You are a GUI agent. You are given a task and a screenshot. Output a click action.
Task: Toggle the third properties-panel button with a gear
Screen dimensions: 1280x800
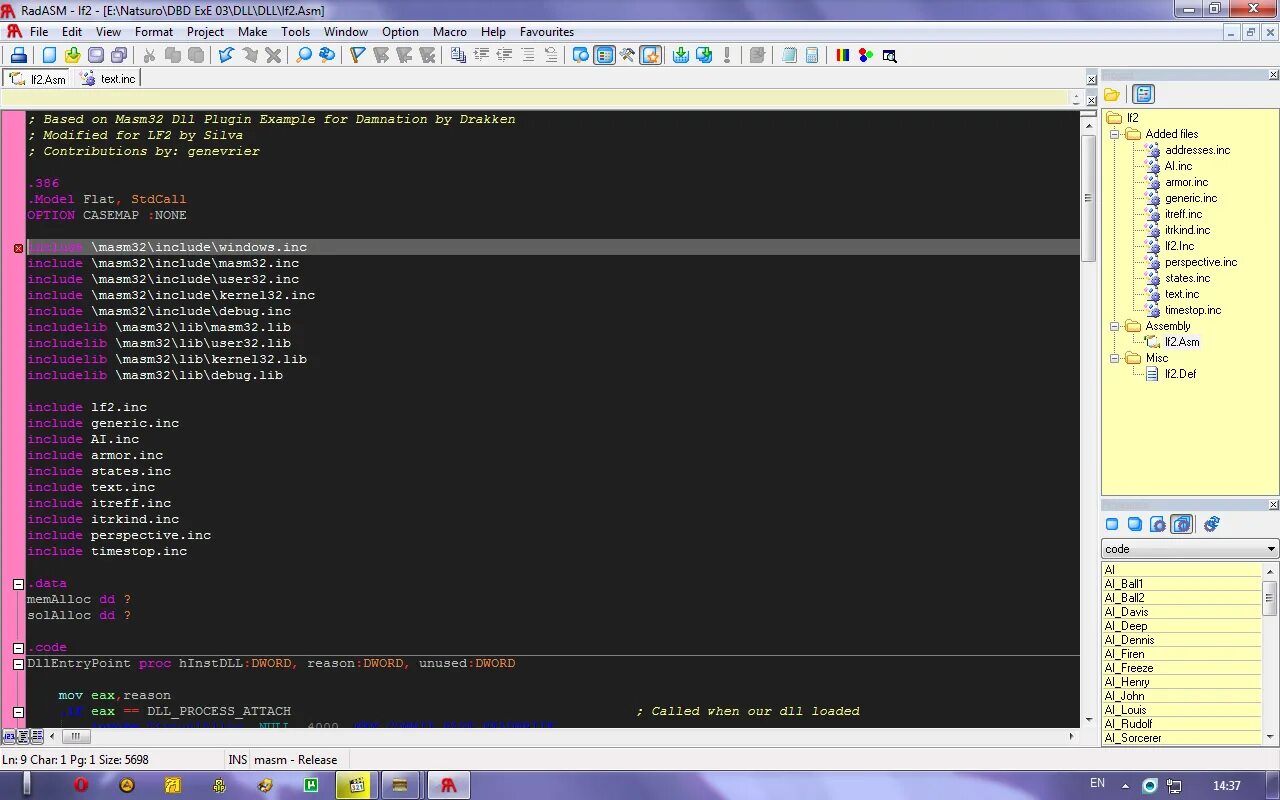pos(1158,524)
